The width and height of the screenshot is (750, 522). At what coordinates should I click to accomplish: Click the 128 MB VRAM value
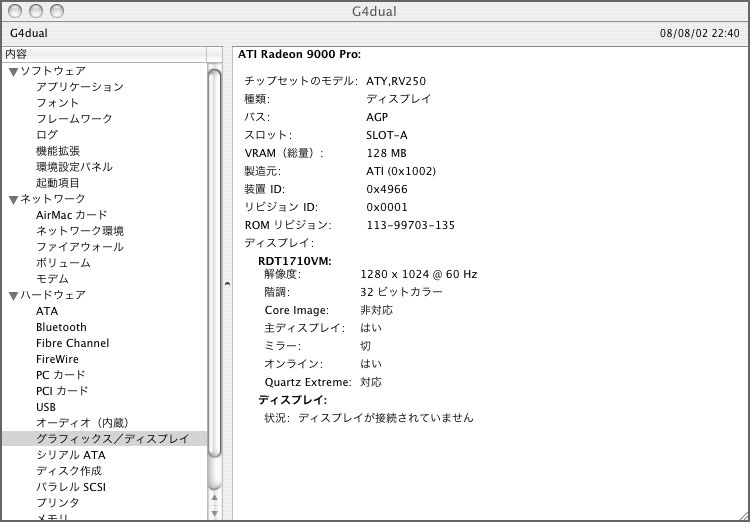pyautogui.click(x=386, y=154)
